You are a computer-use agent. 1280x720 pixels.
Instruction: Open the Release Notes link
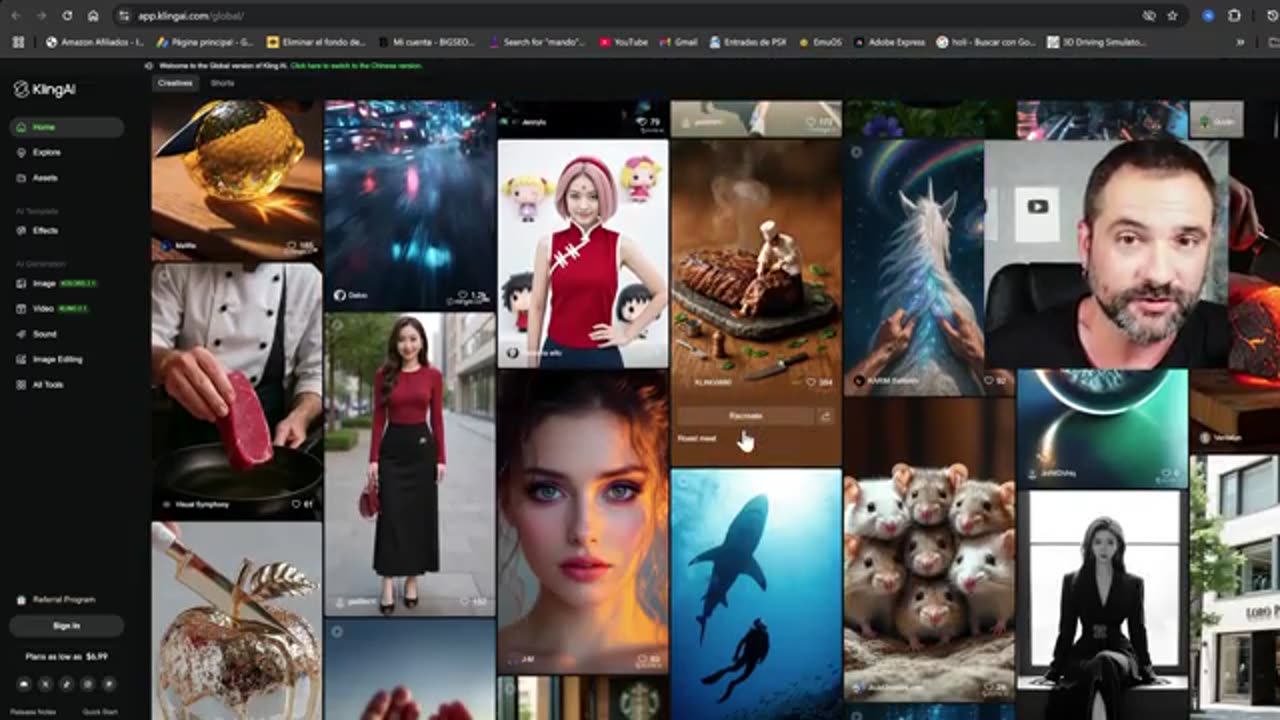[x=33, y=712]
